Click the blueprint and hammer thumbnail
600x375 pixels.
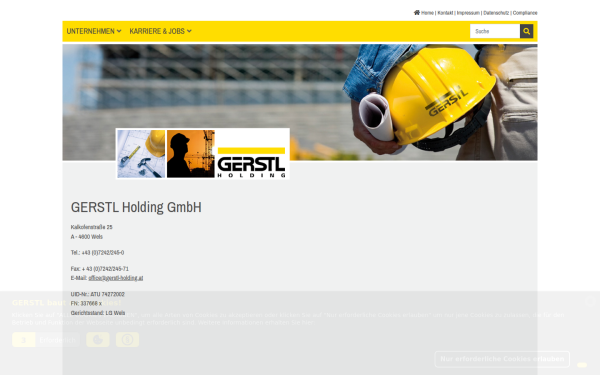[141, 154]
